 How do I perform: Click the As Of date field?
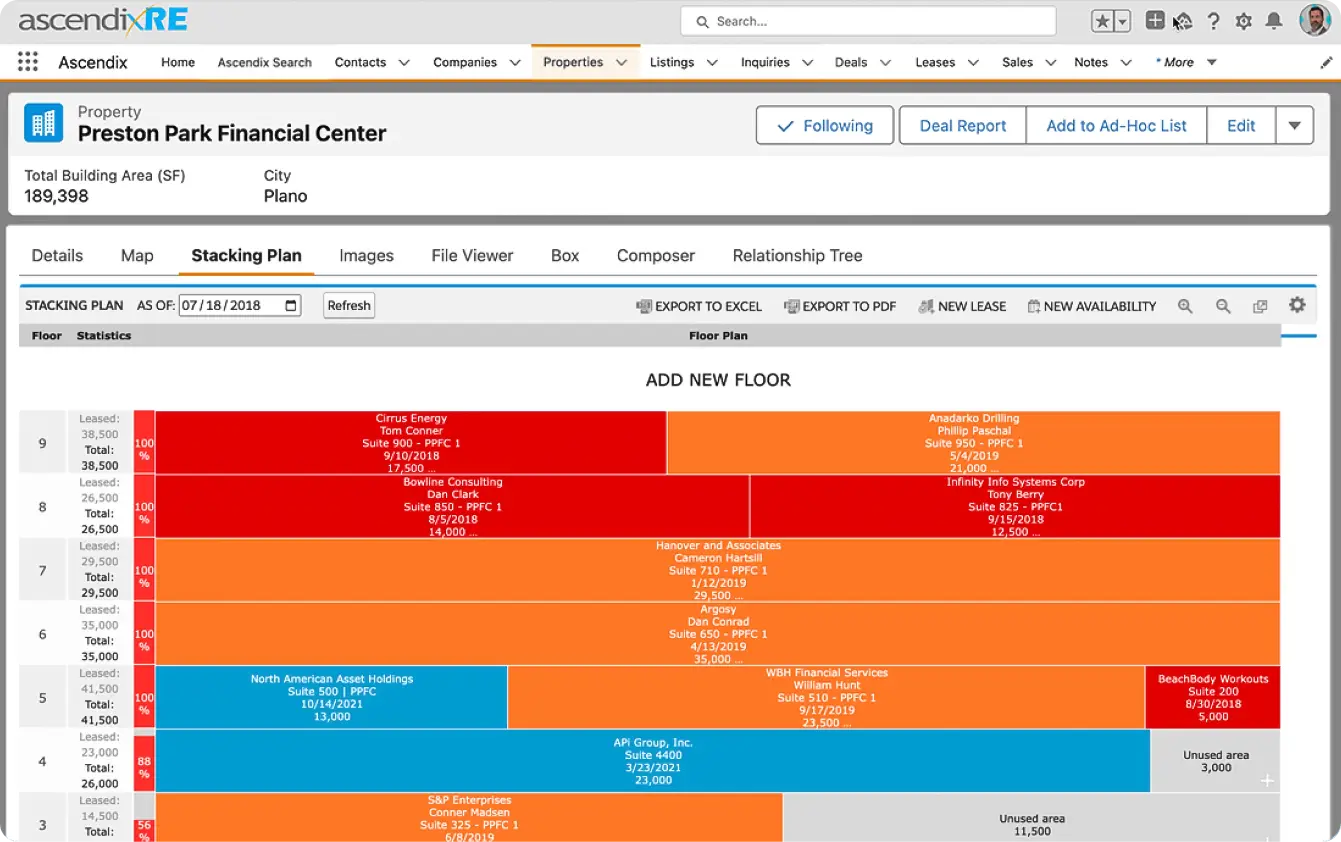[240, 306]
